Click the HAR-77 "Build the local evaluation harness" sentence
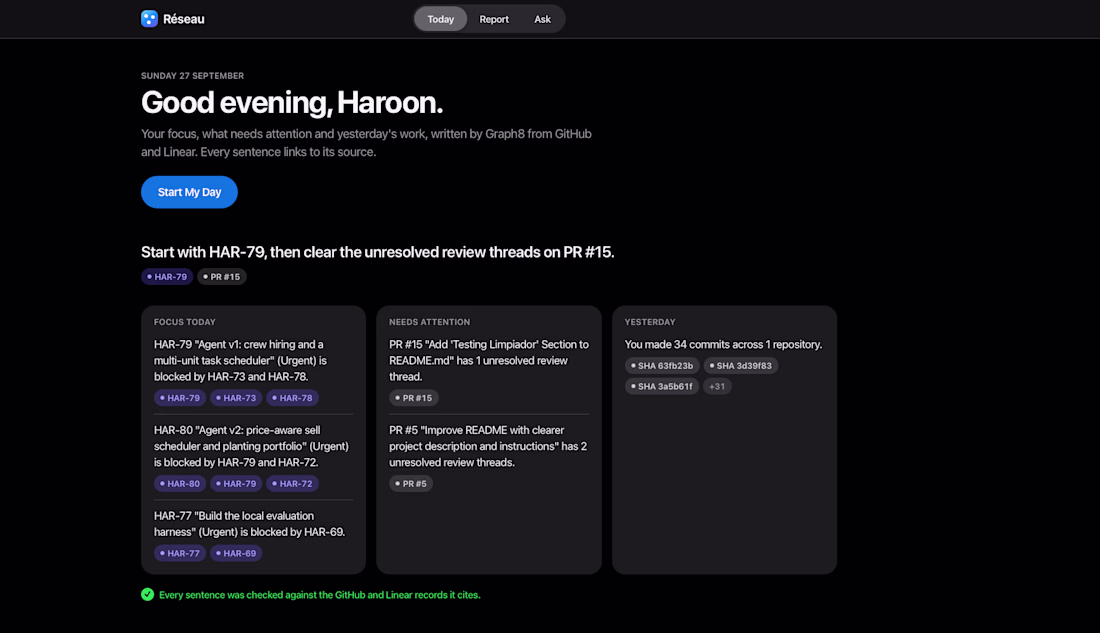The height and width of the screenshot is (633, 1100). [250, 524]
